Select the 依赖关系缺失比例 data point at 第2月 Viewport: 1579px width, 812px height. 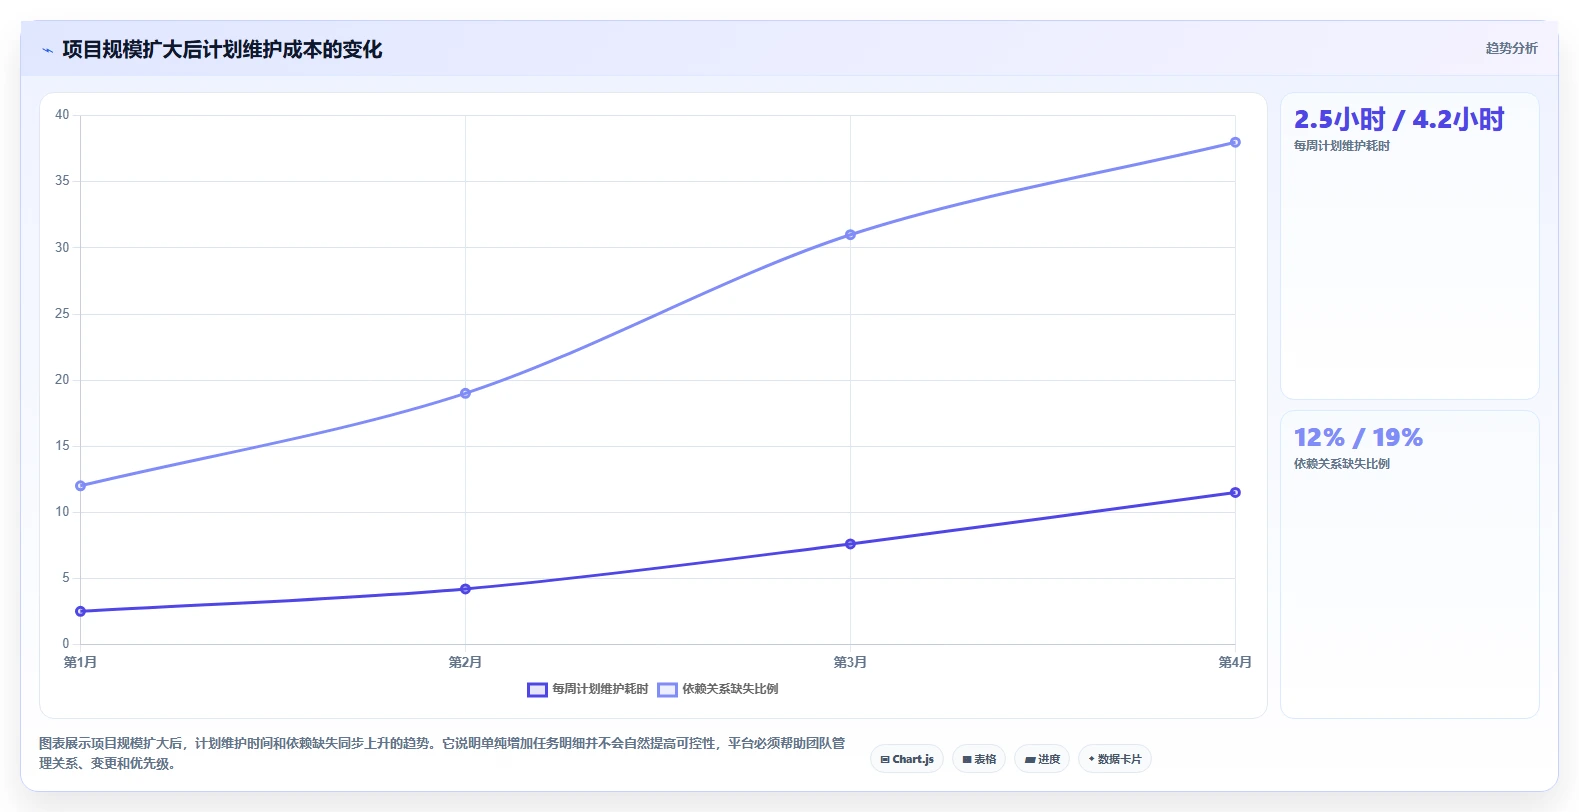(465, 393)
